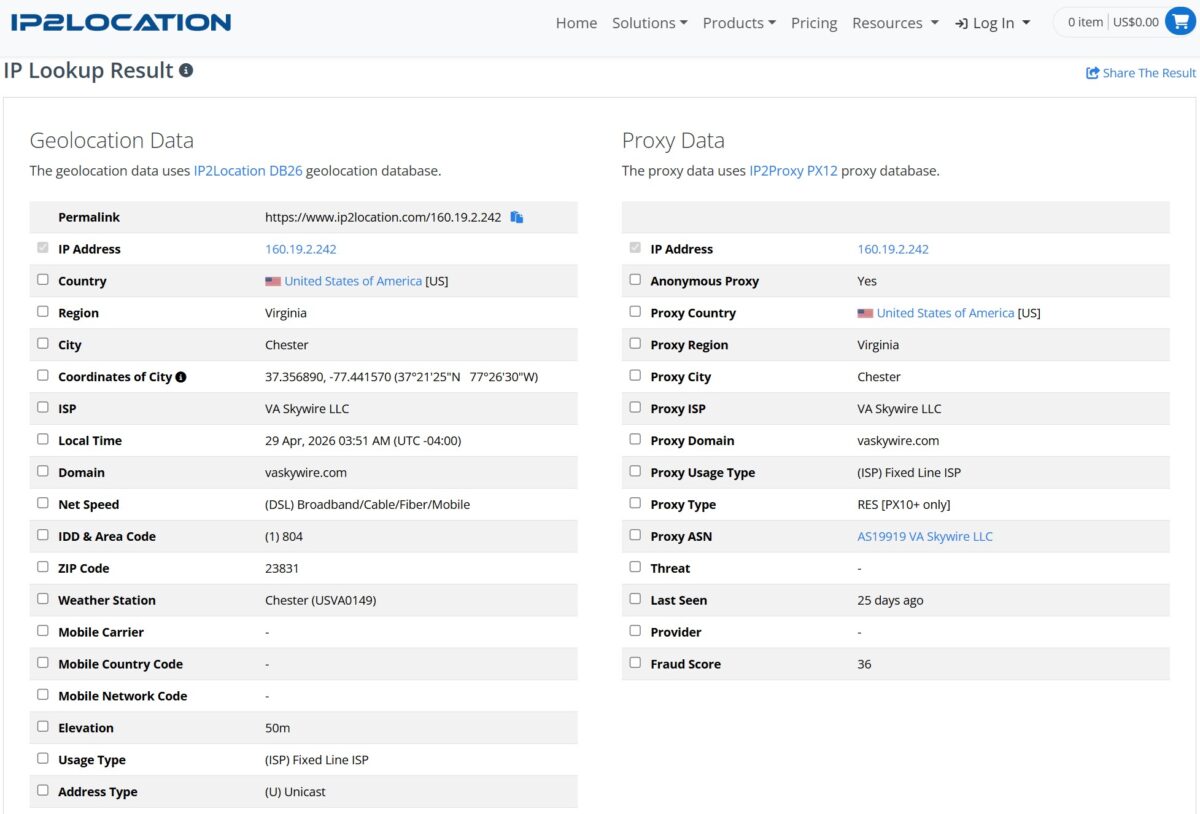Check the ZIP Code checkbox
The height and width of the screenshot is (814, 1200).
click(43, 567)
